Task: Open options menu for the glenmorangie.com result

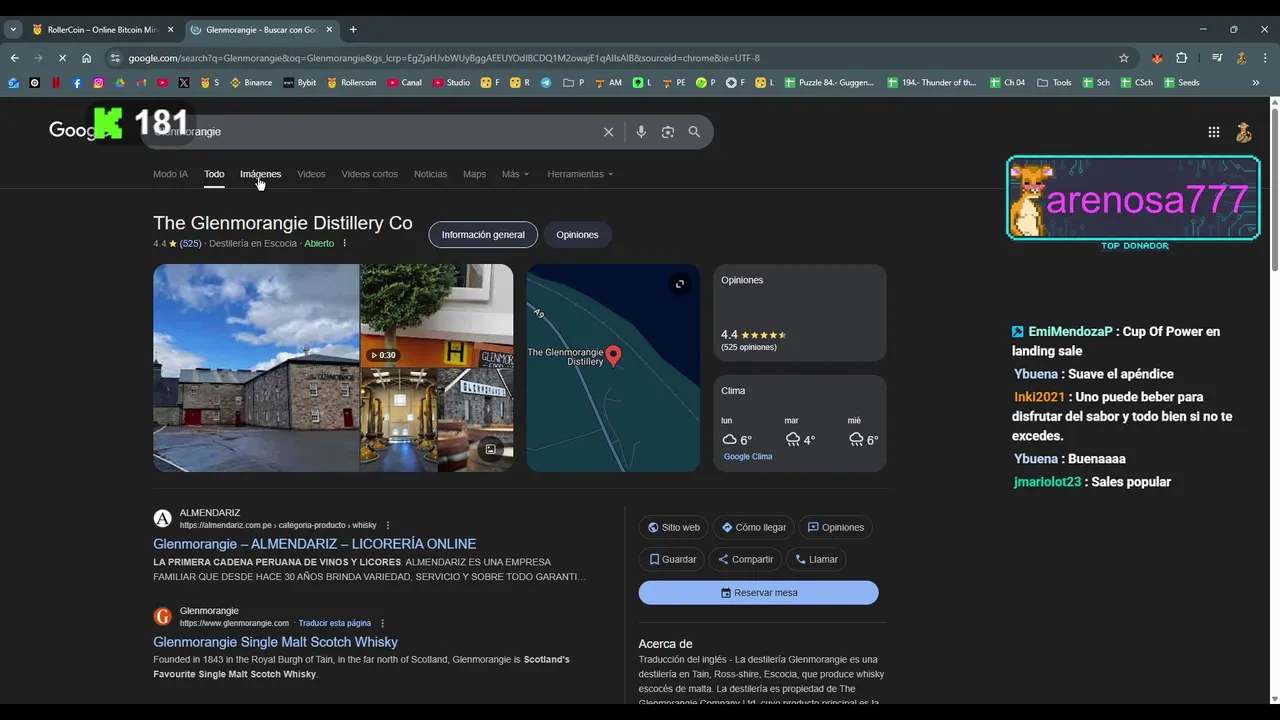Action: pyautogui.click(x=382, y=623)
